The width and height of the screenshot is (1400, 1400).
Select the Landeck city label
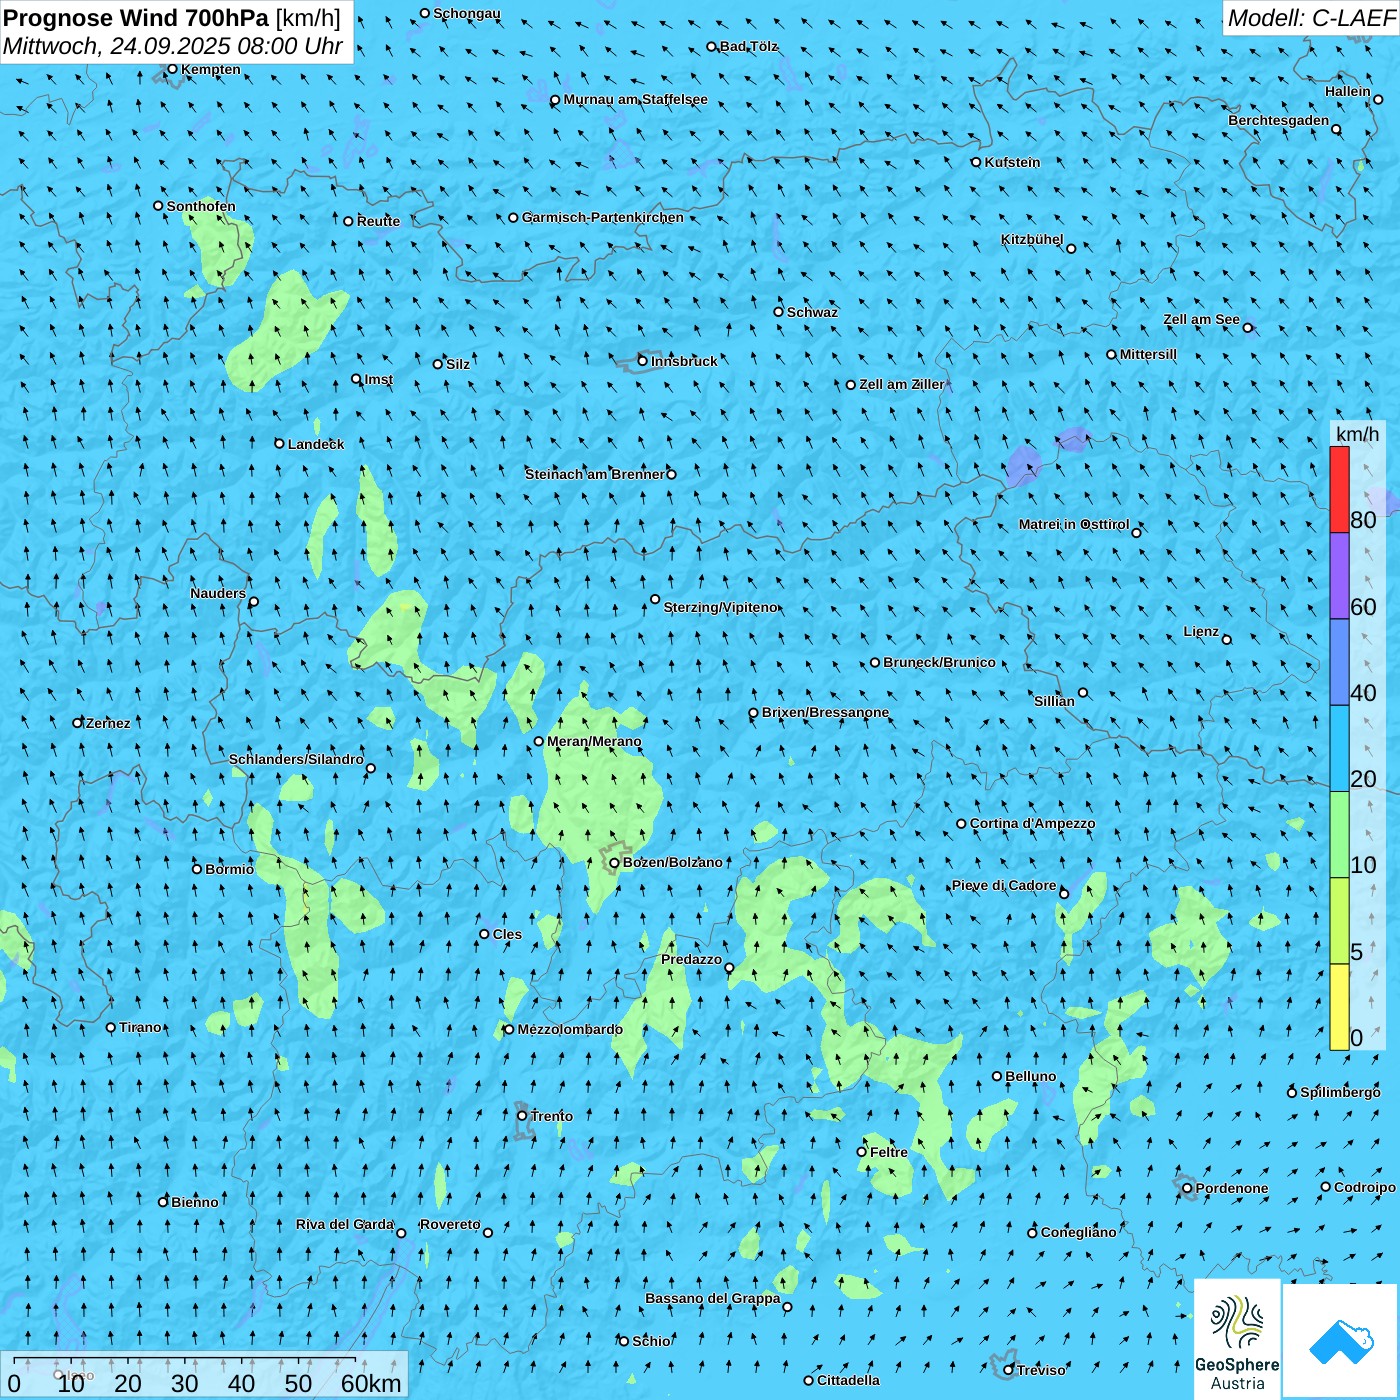coord(316,444)
